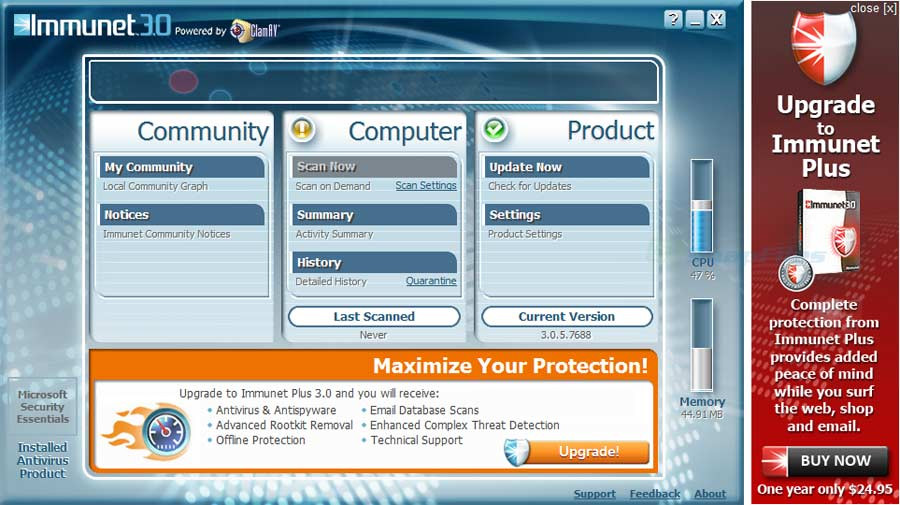The image size is (900, 505).
Task: Click the CPU usage meter
Action: [701, 206]
